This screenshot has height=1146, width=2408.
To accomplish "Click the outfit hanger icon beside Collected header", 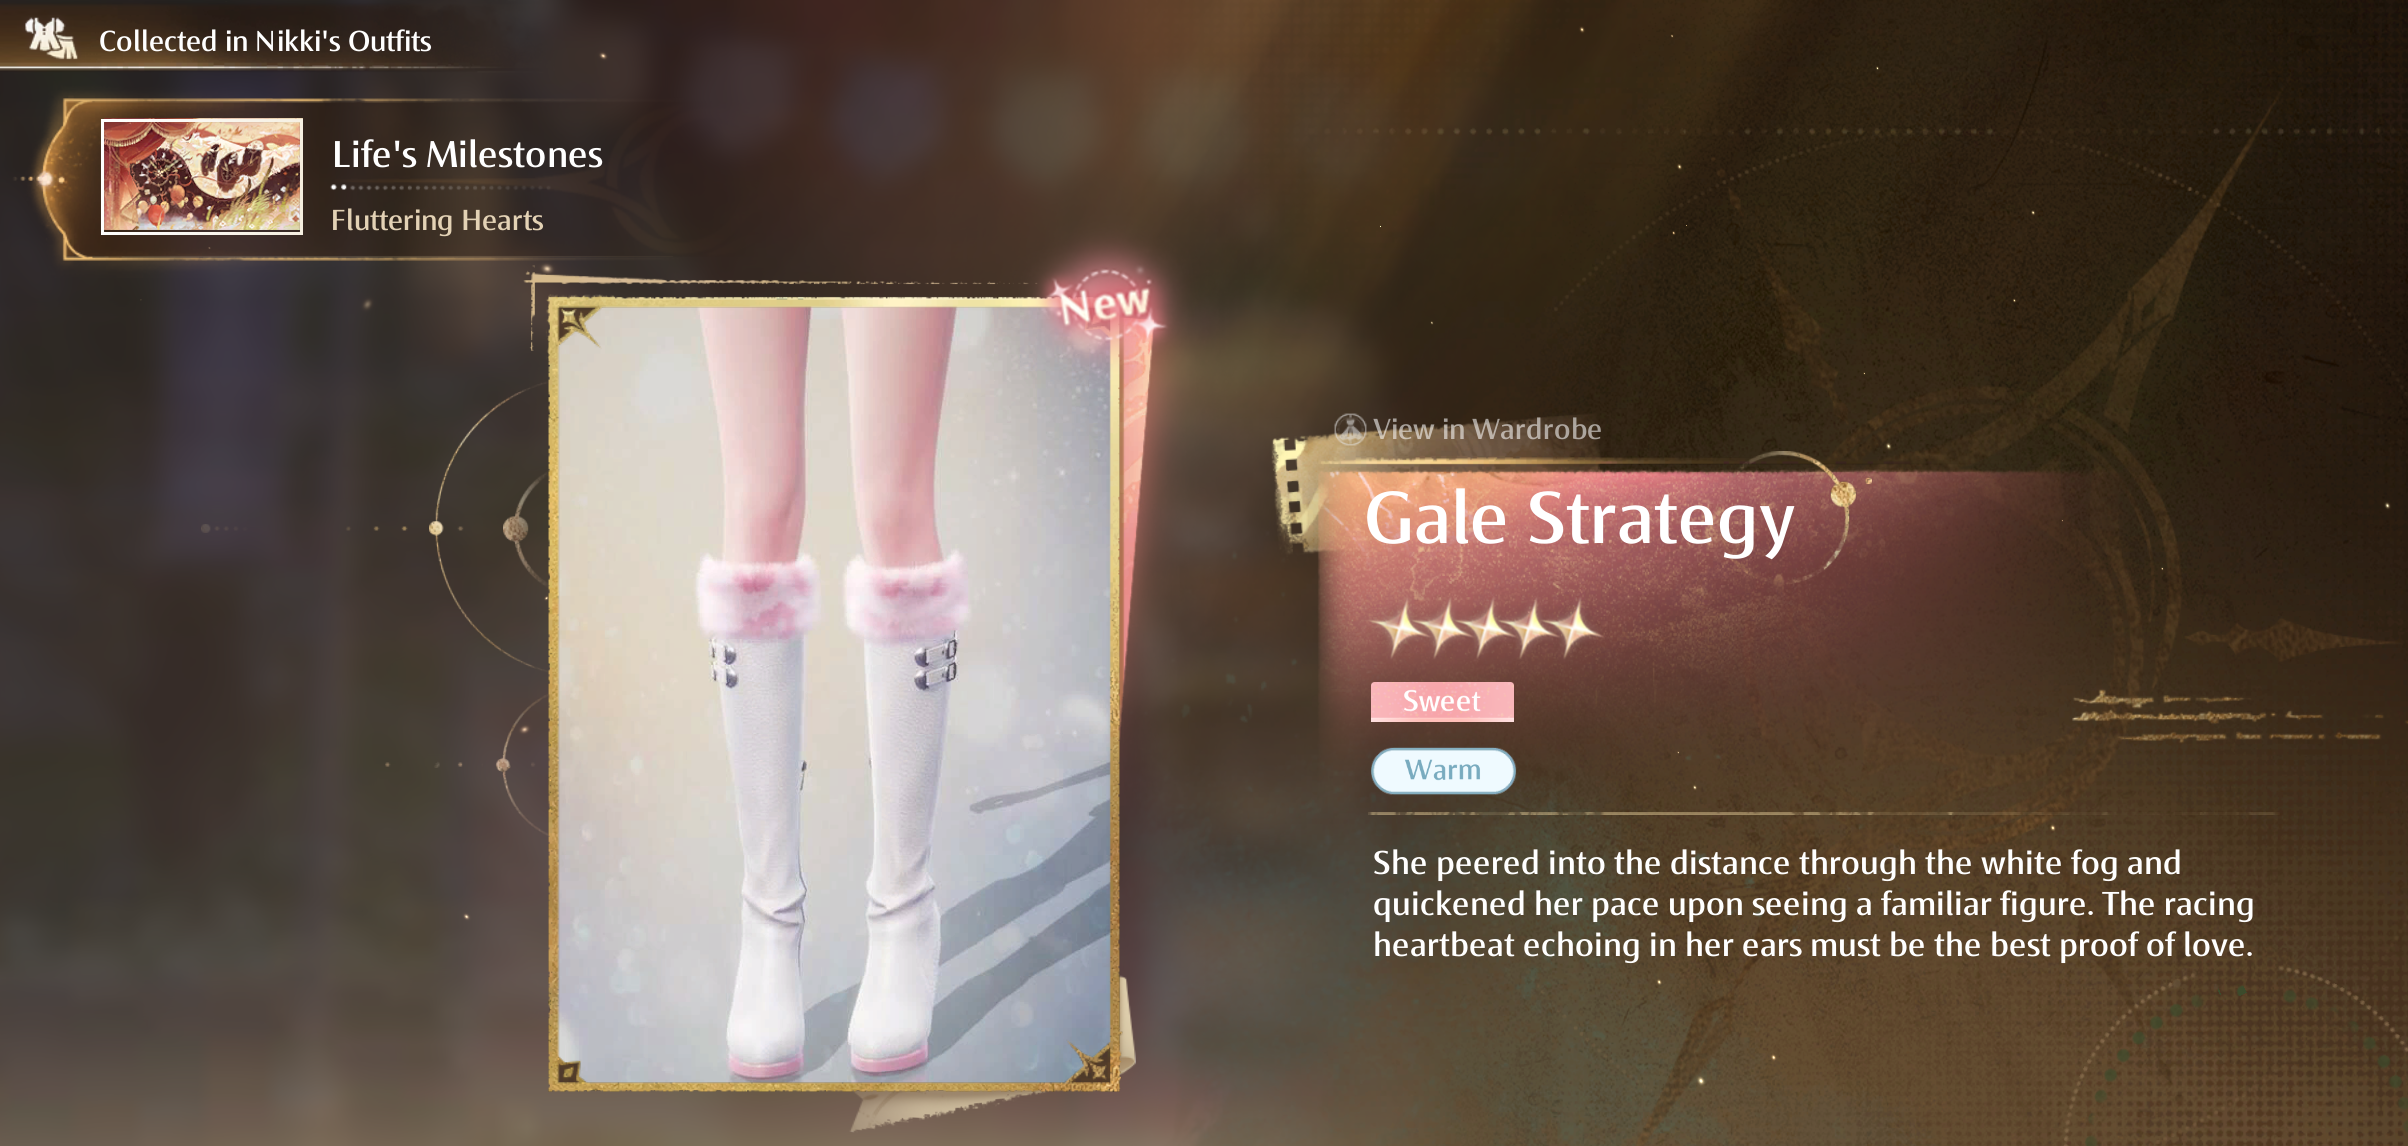I will 50,39.
